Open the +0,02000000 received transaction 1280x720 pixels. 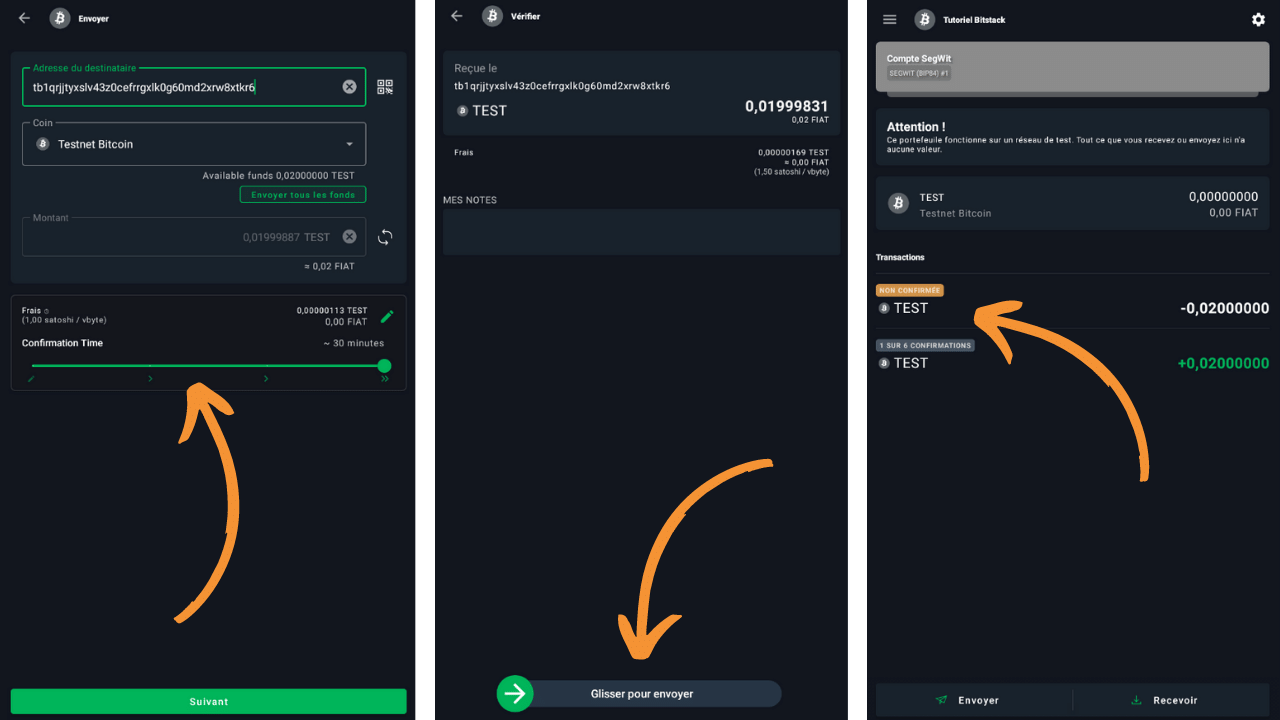tap(1073, 356)
